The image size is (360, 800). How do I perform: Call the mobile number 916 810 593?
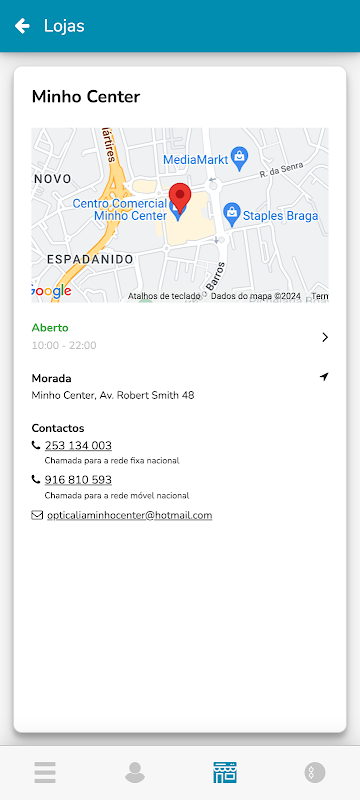(x=78, y=480)
